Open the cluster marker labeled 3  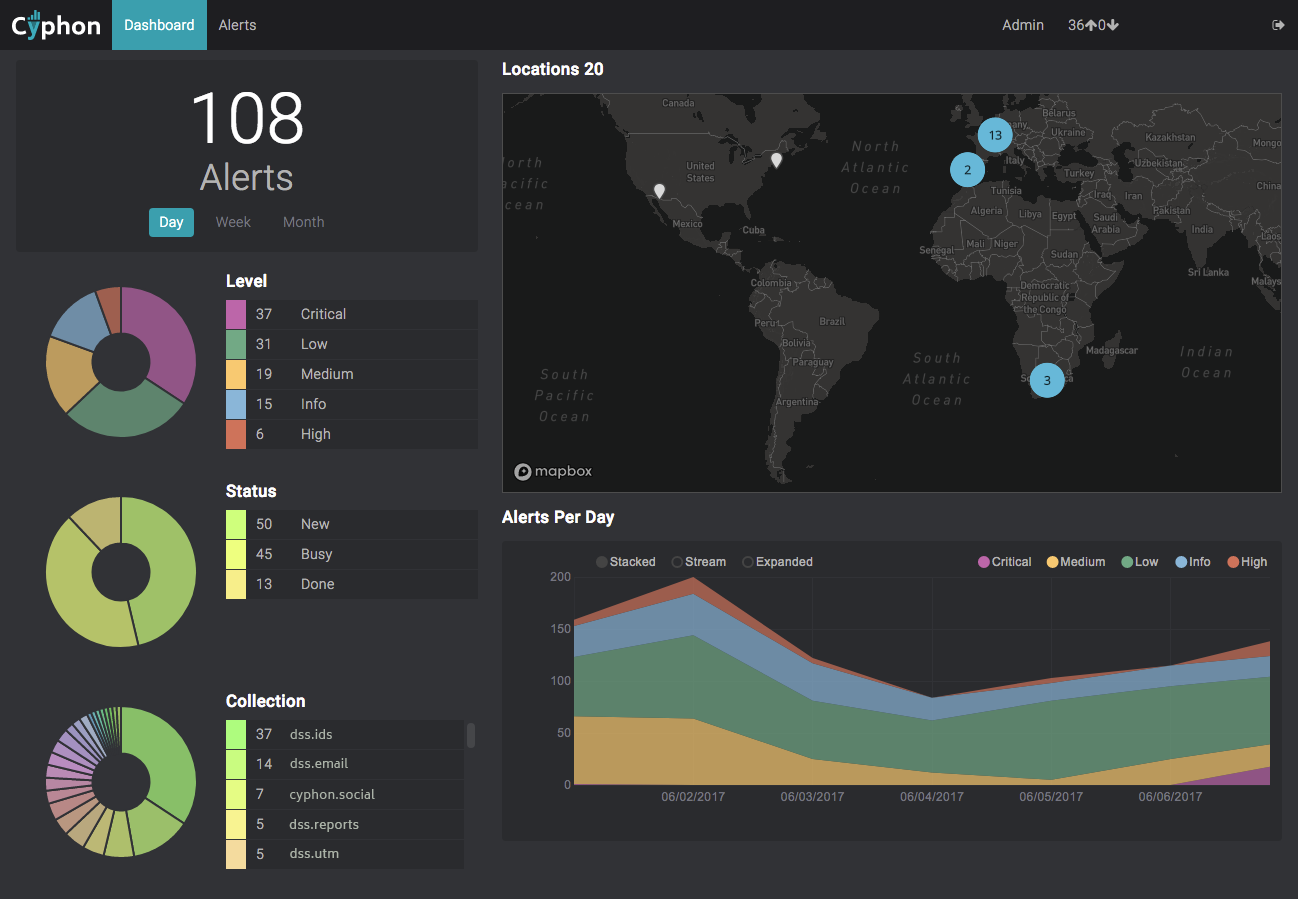tap(1047, 380)
